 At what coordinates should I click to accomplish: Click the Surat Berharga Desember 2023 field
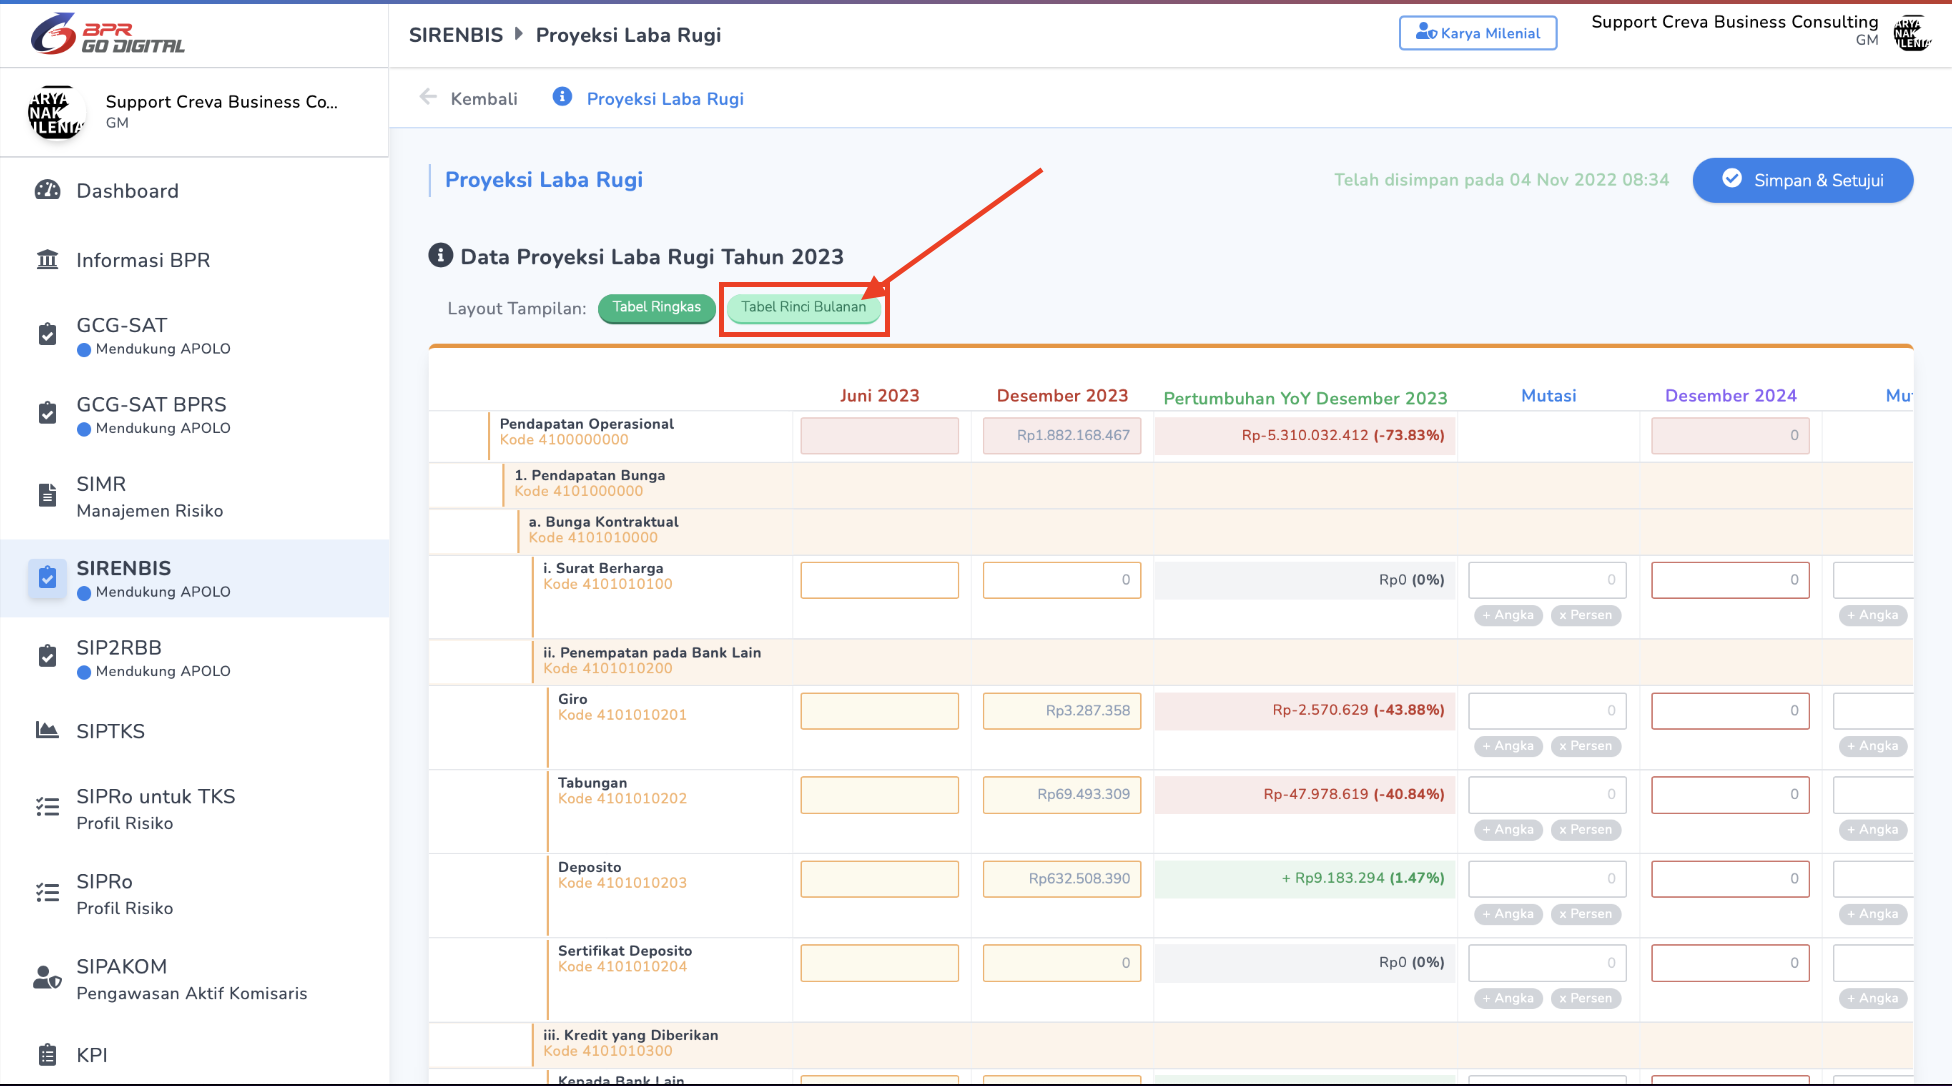point(1062,580)
